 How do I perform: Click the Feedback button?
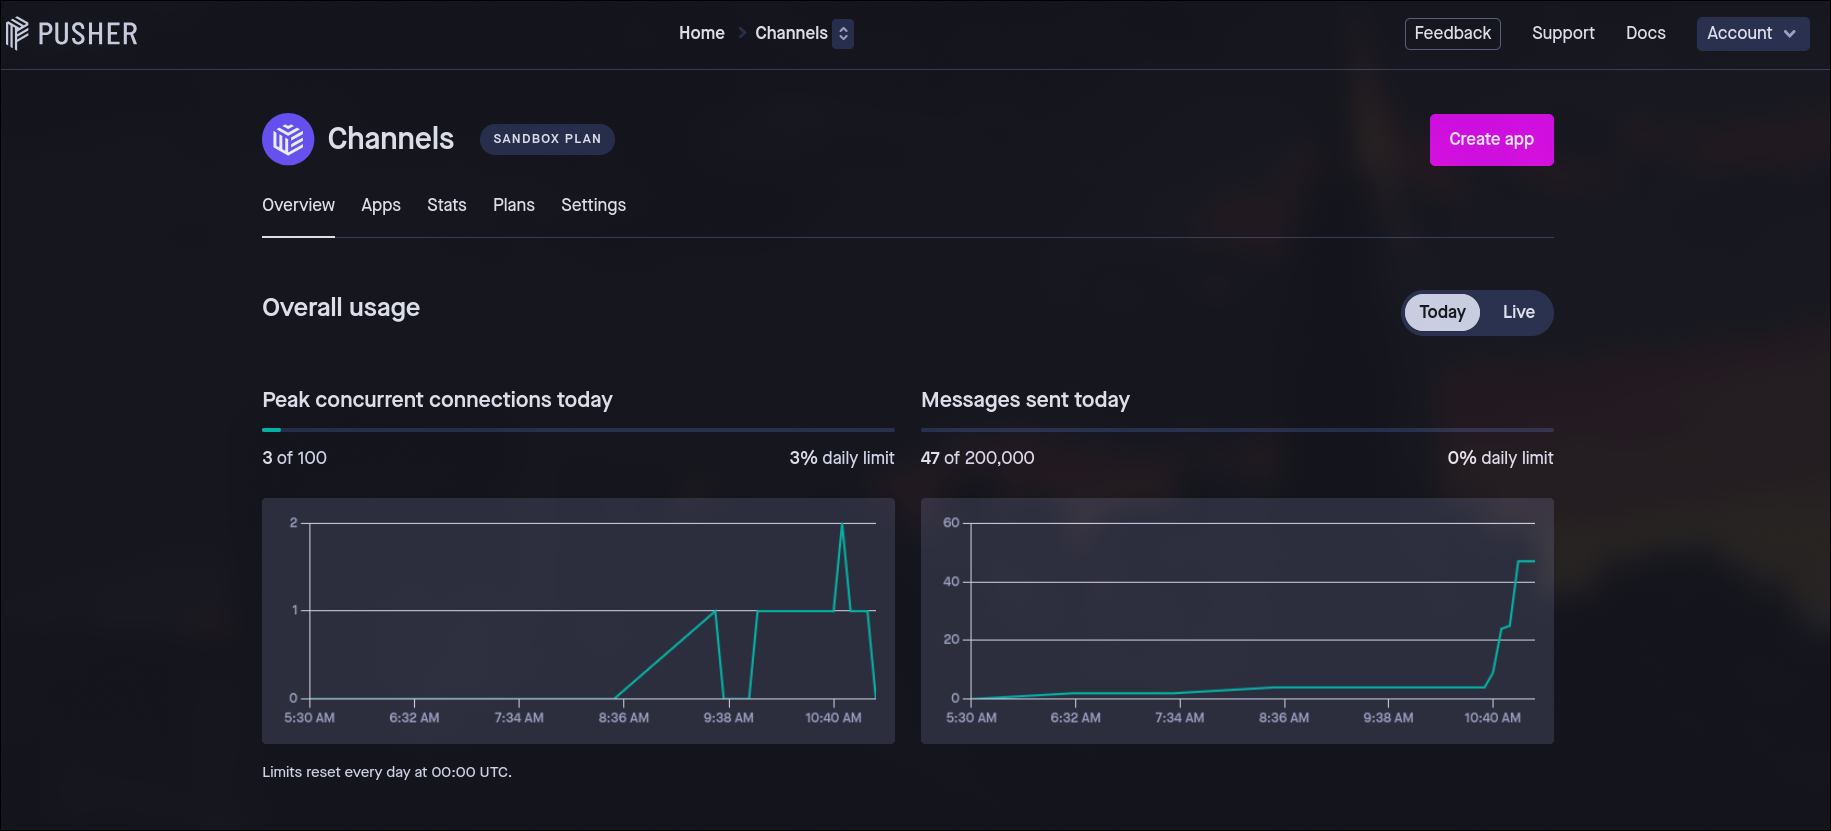1452,33
